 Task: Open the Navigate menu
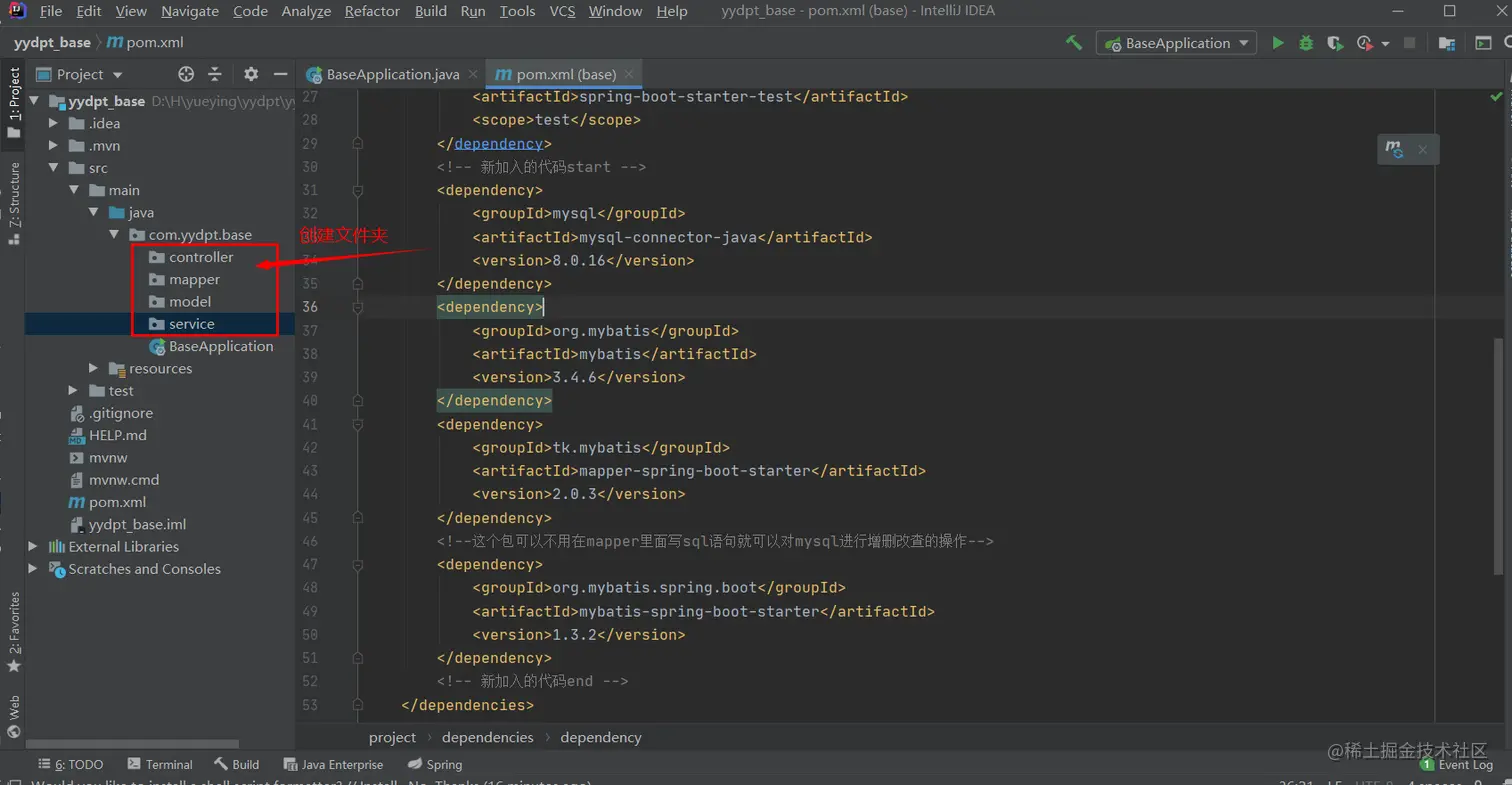click(x=190, y=11)
